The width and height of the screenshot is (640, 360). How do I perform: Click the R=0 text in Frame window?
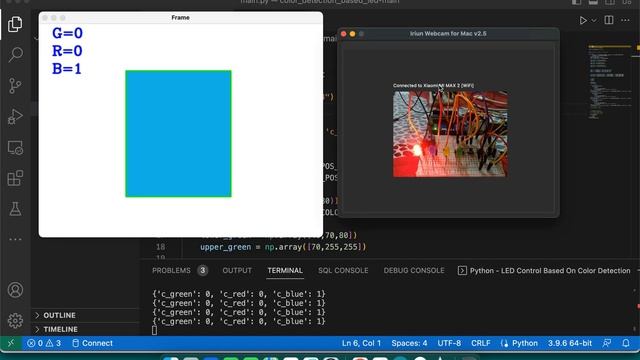(x=67, y=51)
